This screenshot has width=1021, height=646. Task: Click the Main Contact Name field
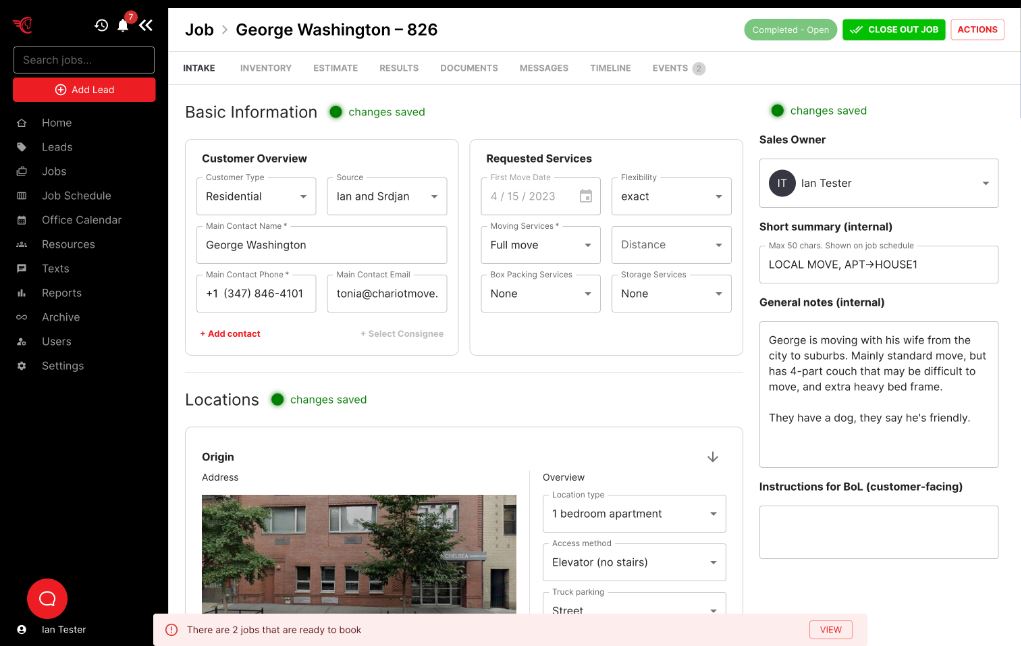[x=322, y=245]
